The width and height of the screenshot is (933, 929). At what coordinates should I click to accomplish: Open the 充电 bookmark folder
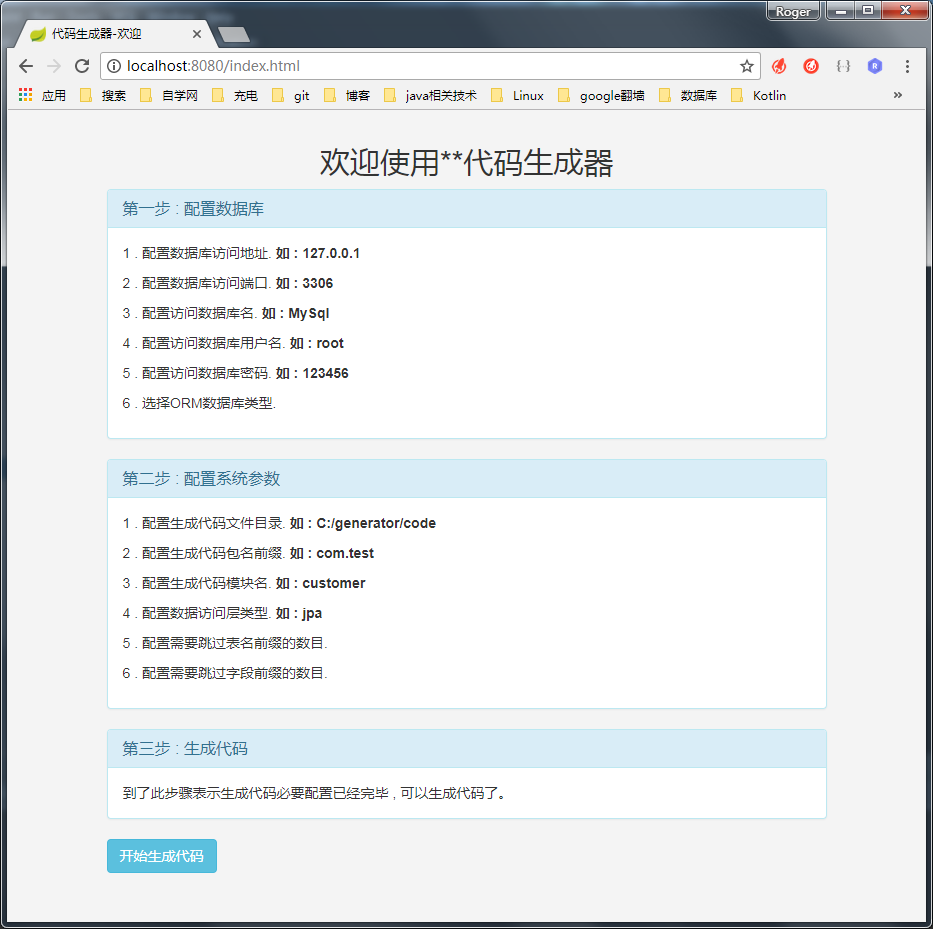[235, 95]
